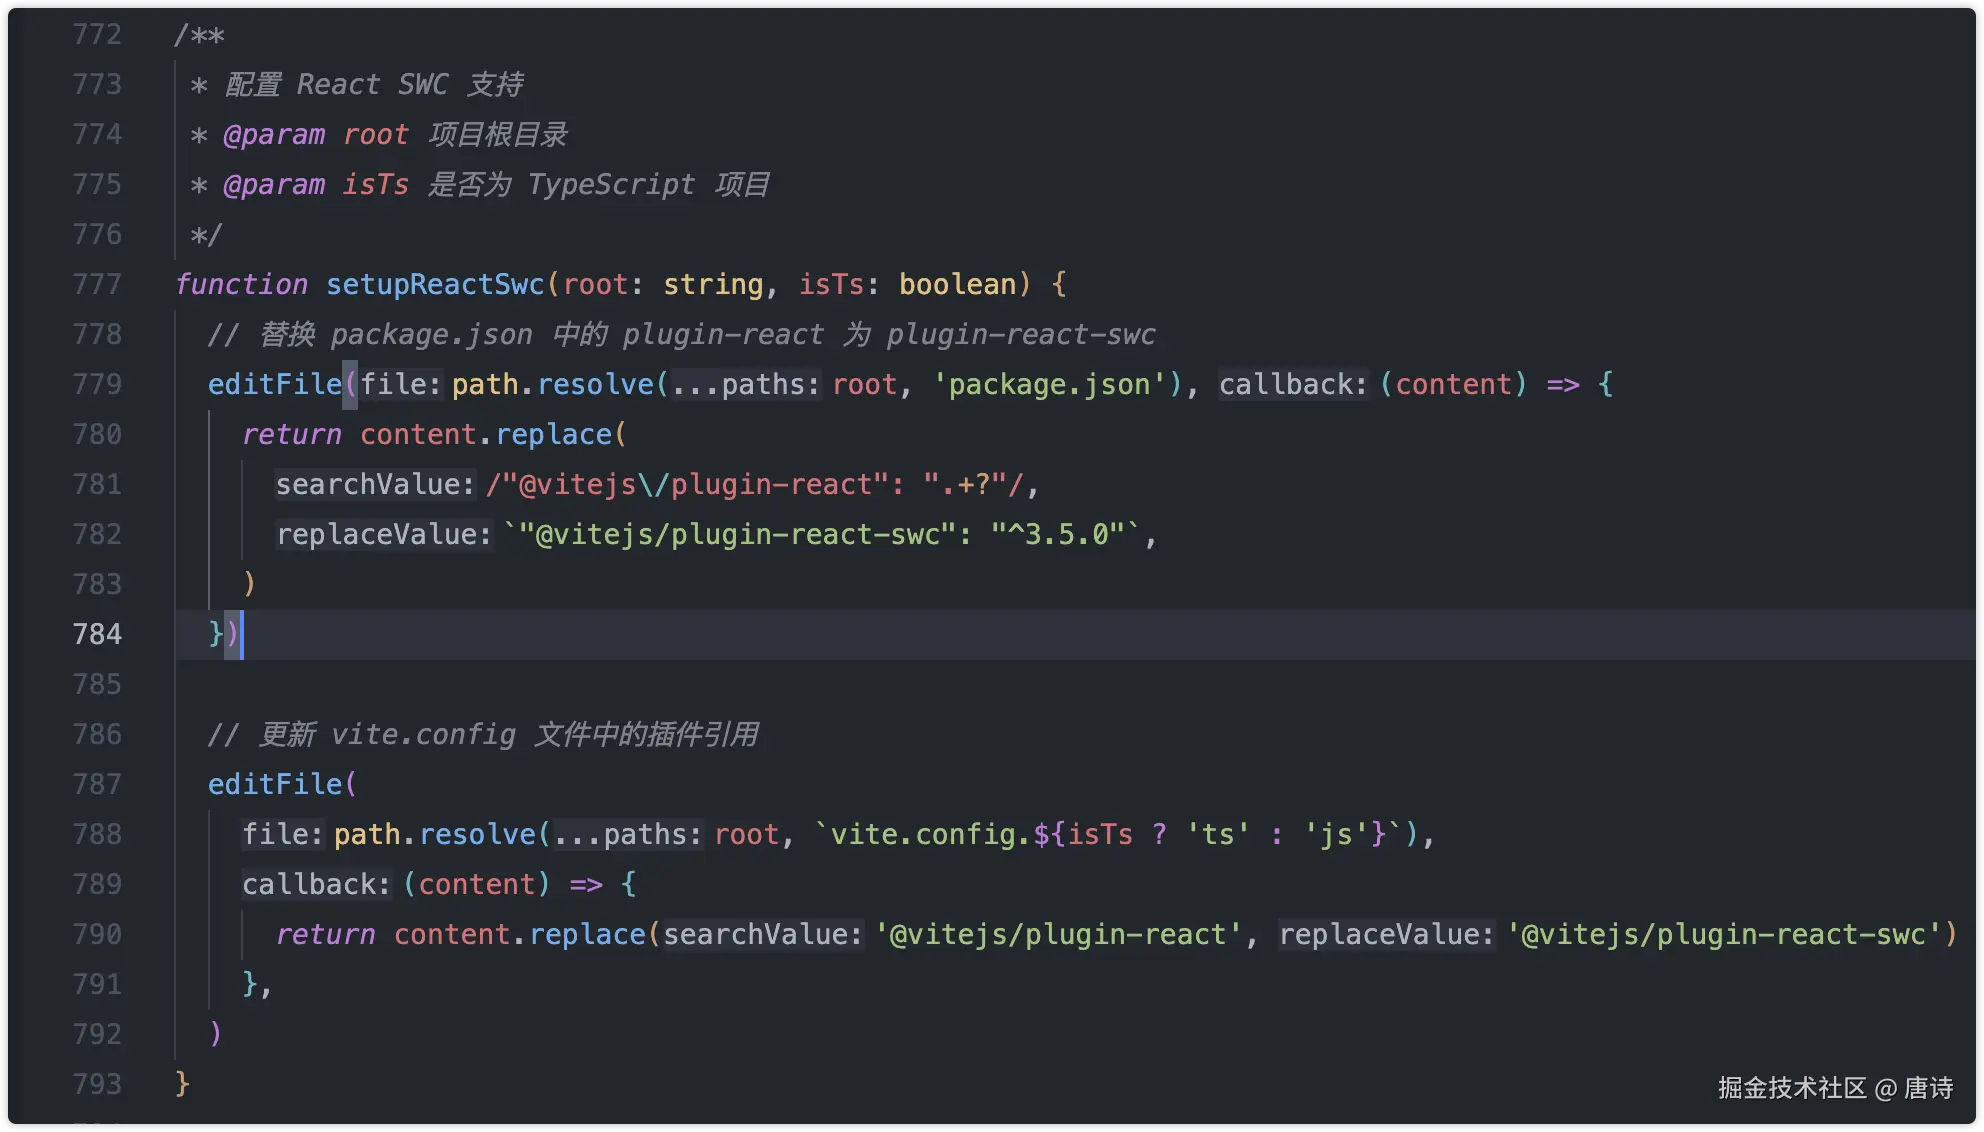Click the setupReactSwc function name

tap(435, 285)
